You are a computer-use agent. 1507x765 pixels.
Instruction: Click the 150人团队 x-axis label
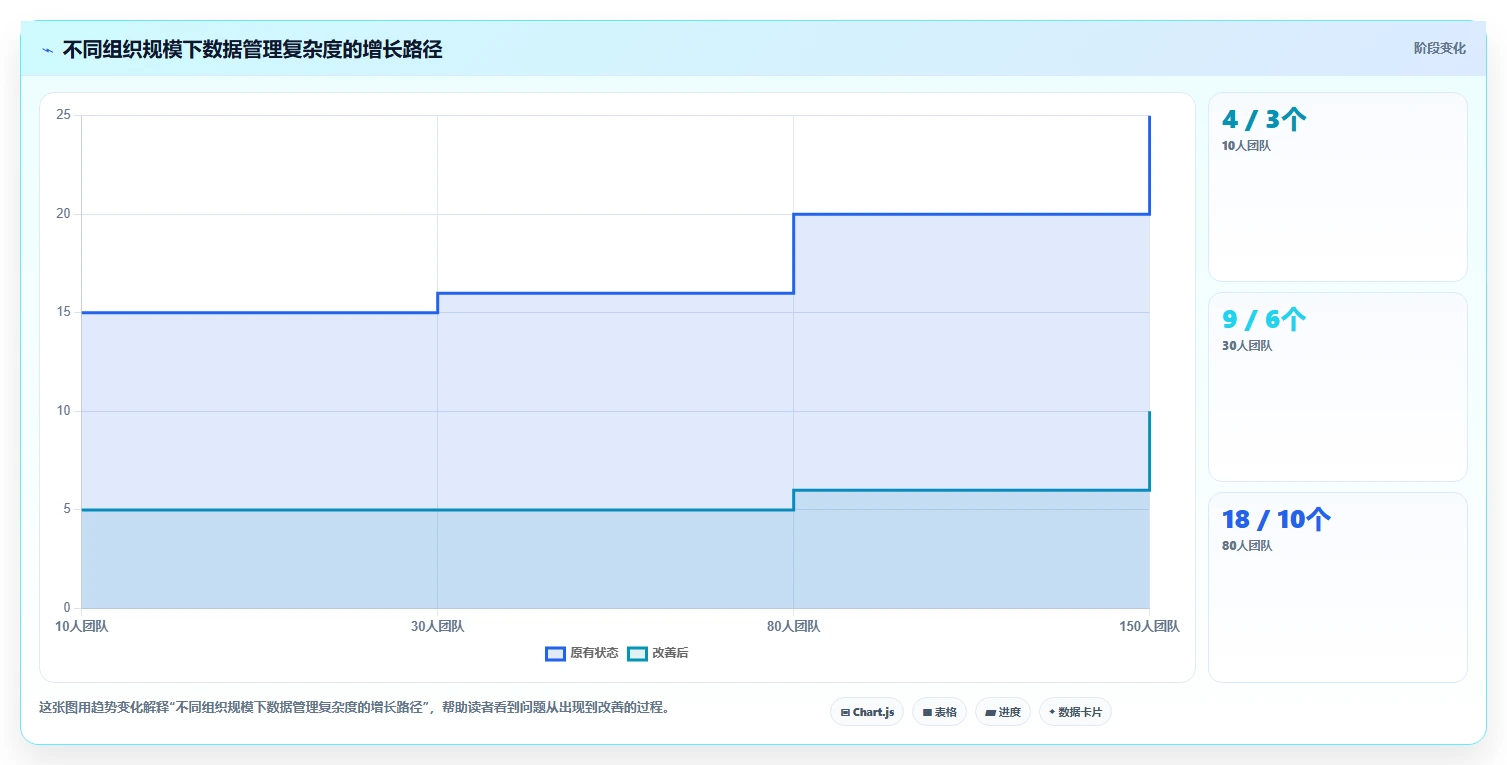coord(1149,627)
